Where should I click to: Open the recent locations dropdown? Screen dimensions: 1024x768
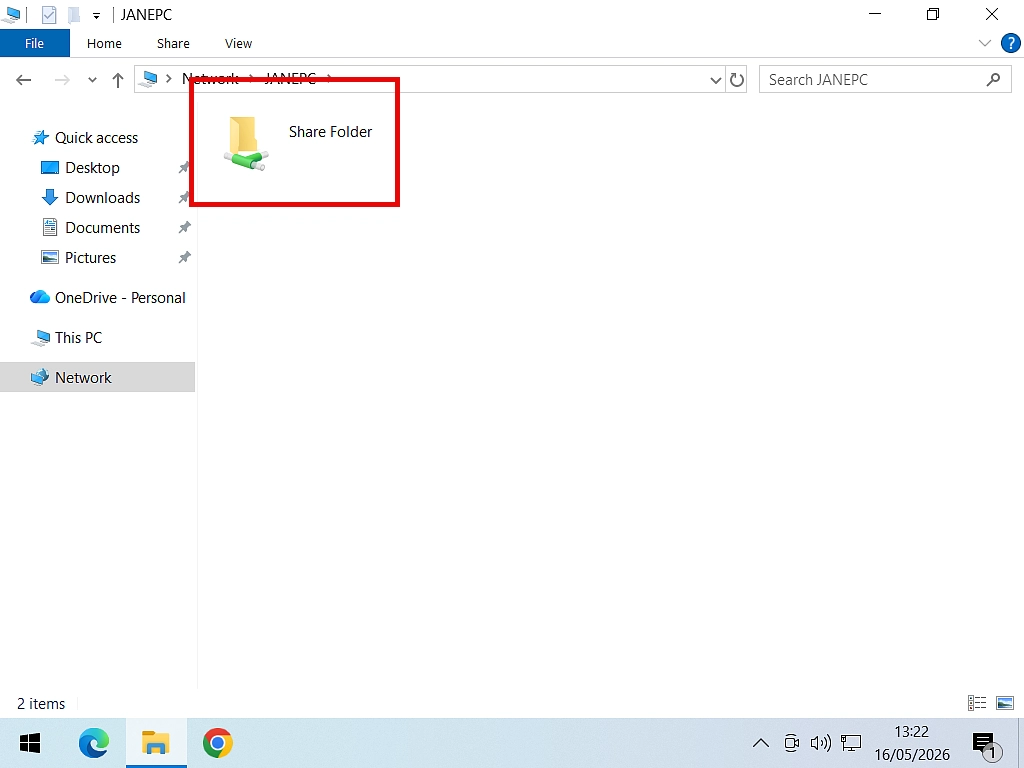(x=92, y=80)
